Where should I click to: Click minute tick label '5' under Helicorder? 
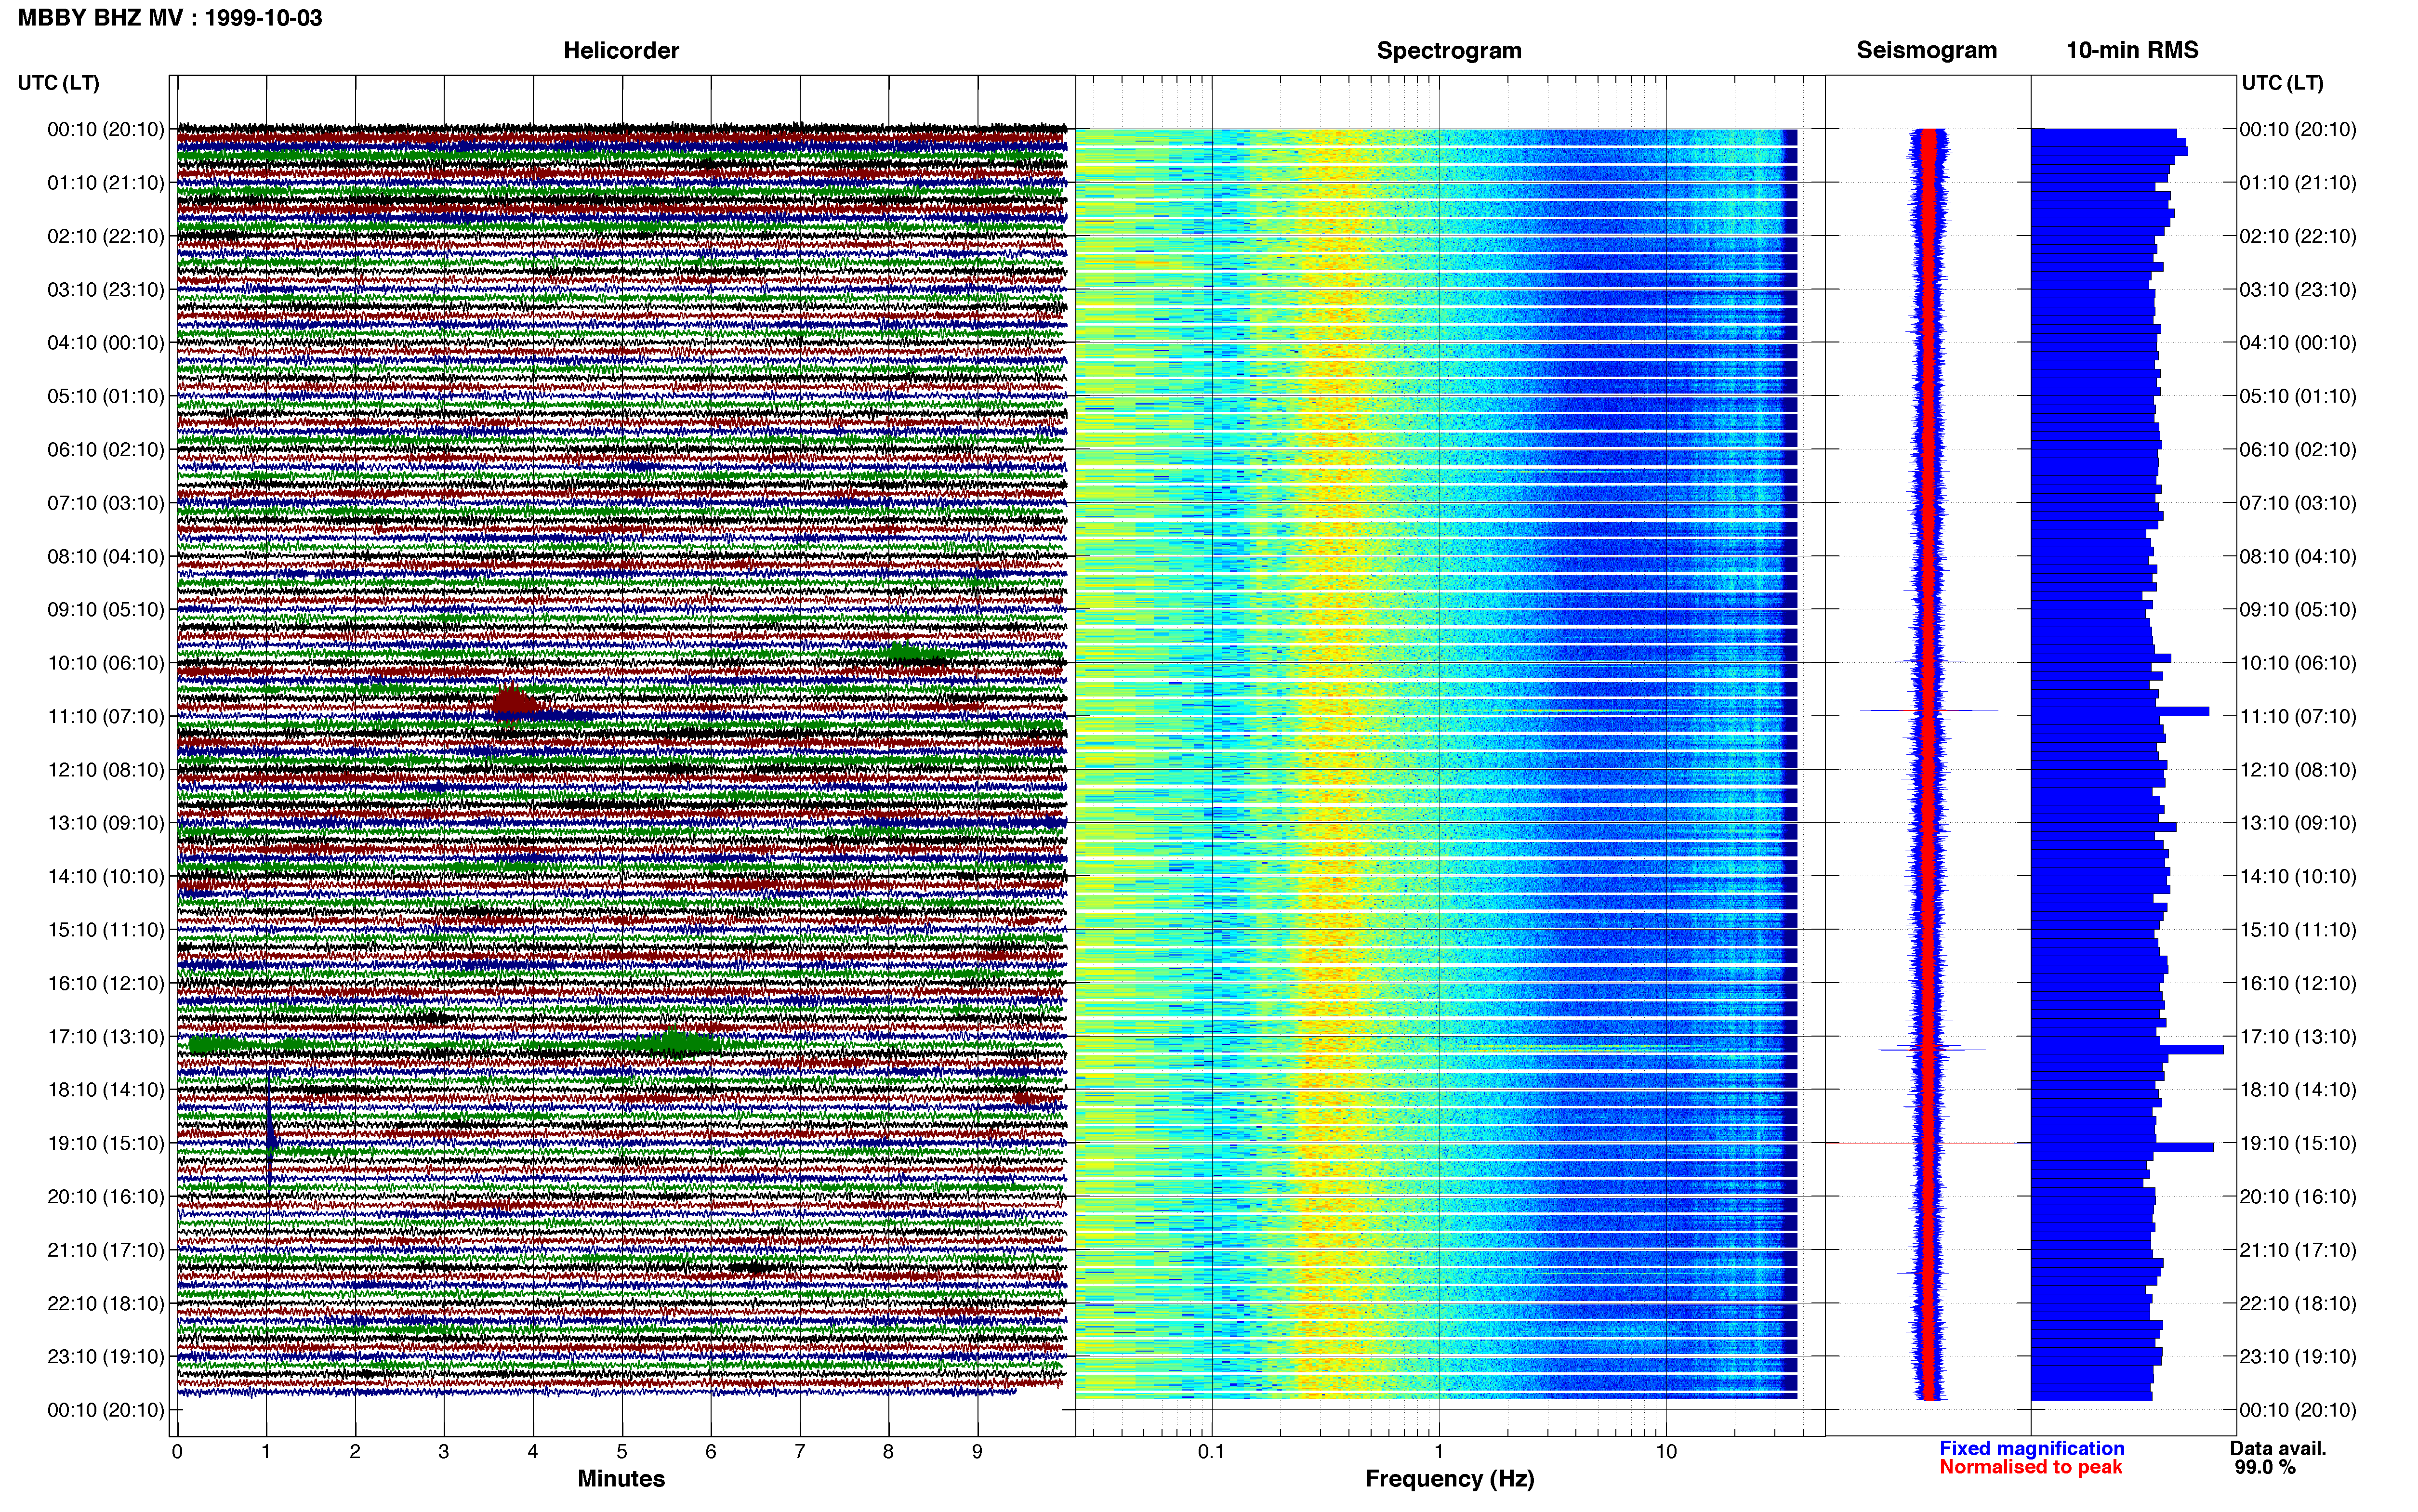click(x=622, y=1452)
